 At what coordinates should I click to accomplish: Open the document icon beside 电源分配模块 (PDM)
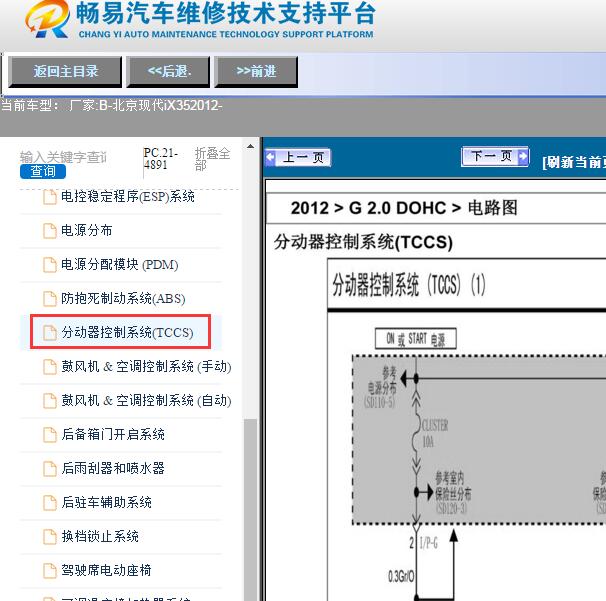point(49,265)
